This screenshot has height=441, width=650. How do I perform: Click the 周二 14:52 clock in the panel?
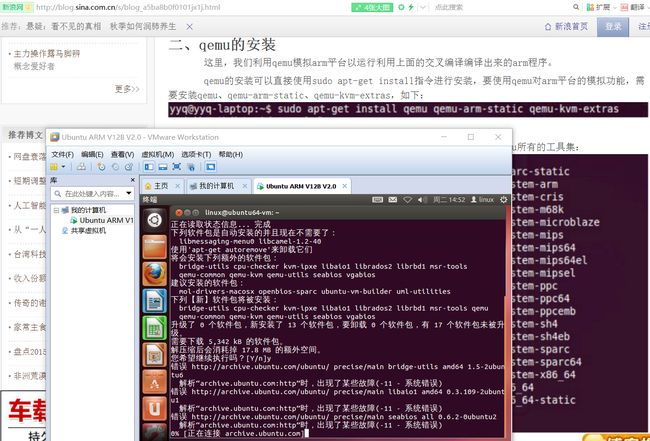(449, 200)
